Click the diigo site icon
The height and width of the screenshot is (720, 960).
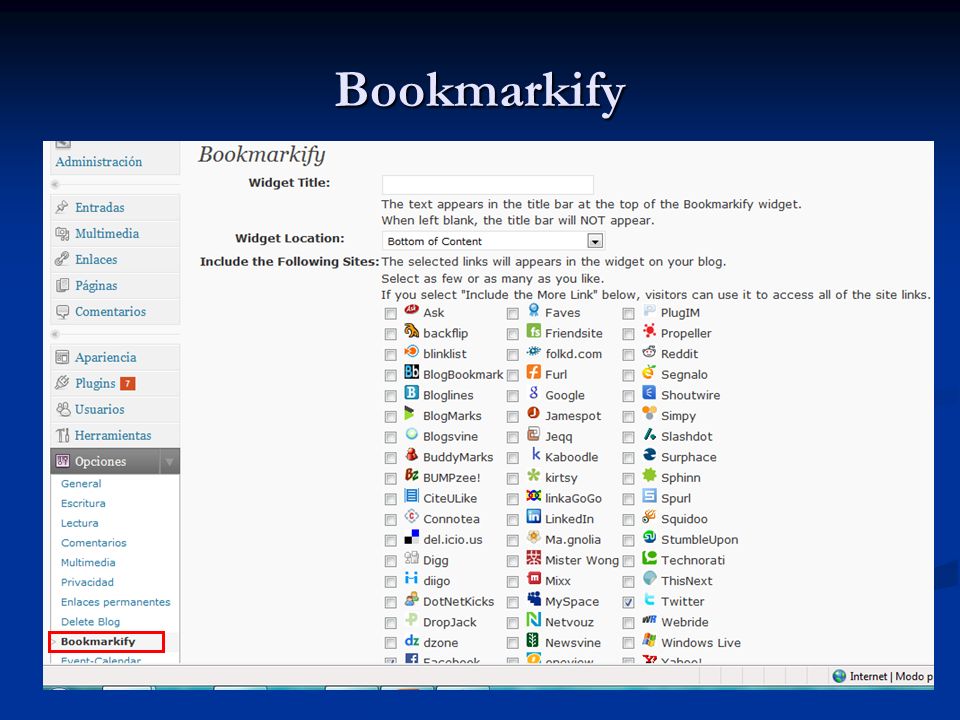pos(411,580)
